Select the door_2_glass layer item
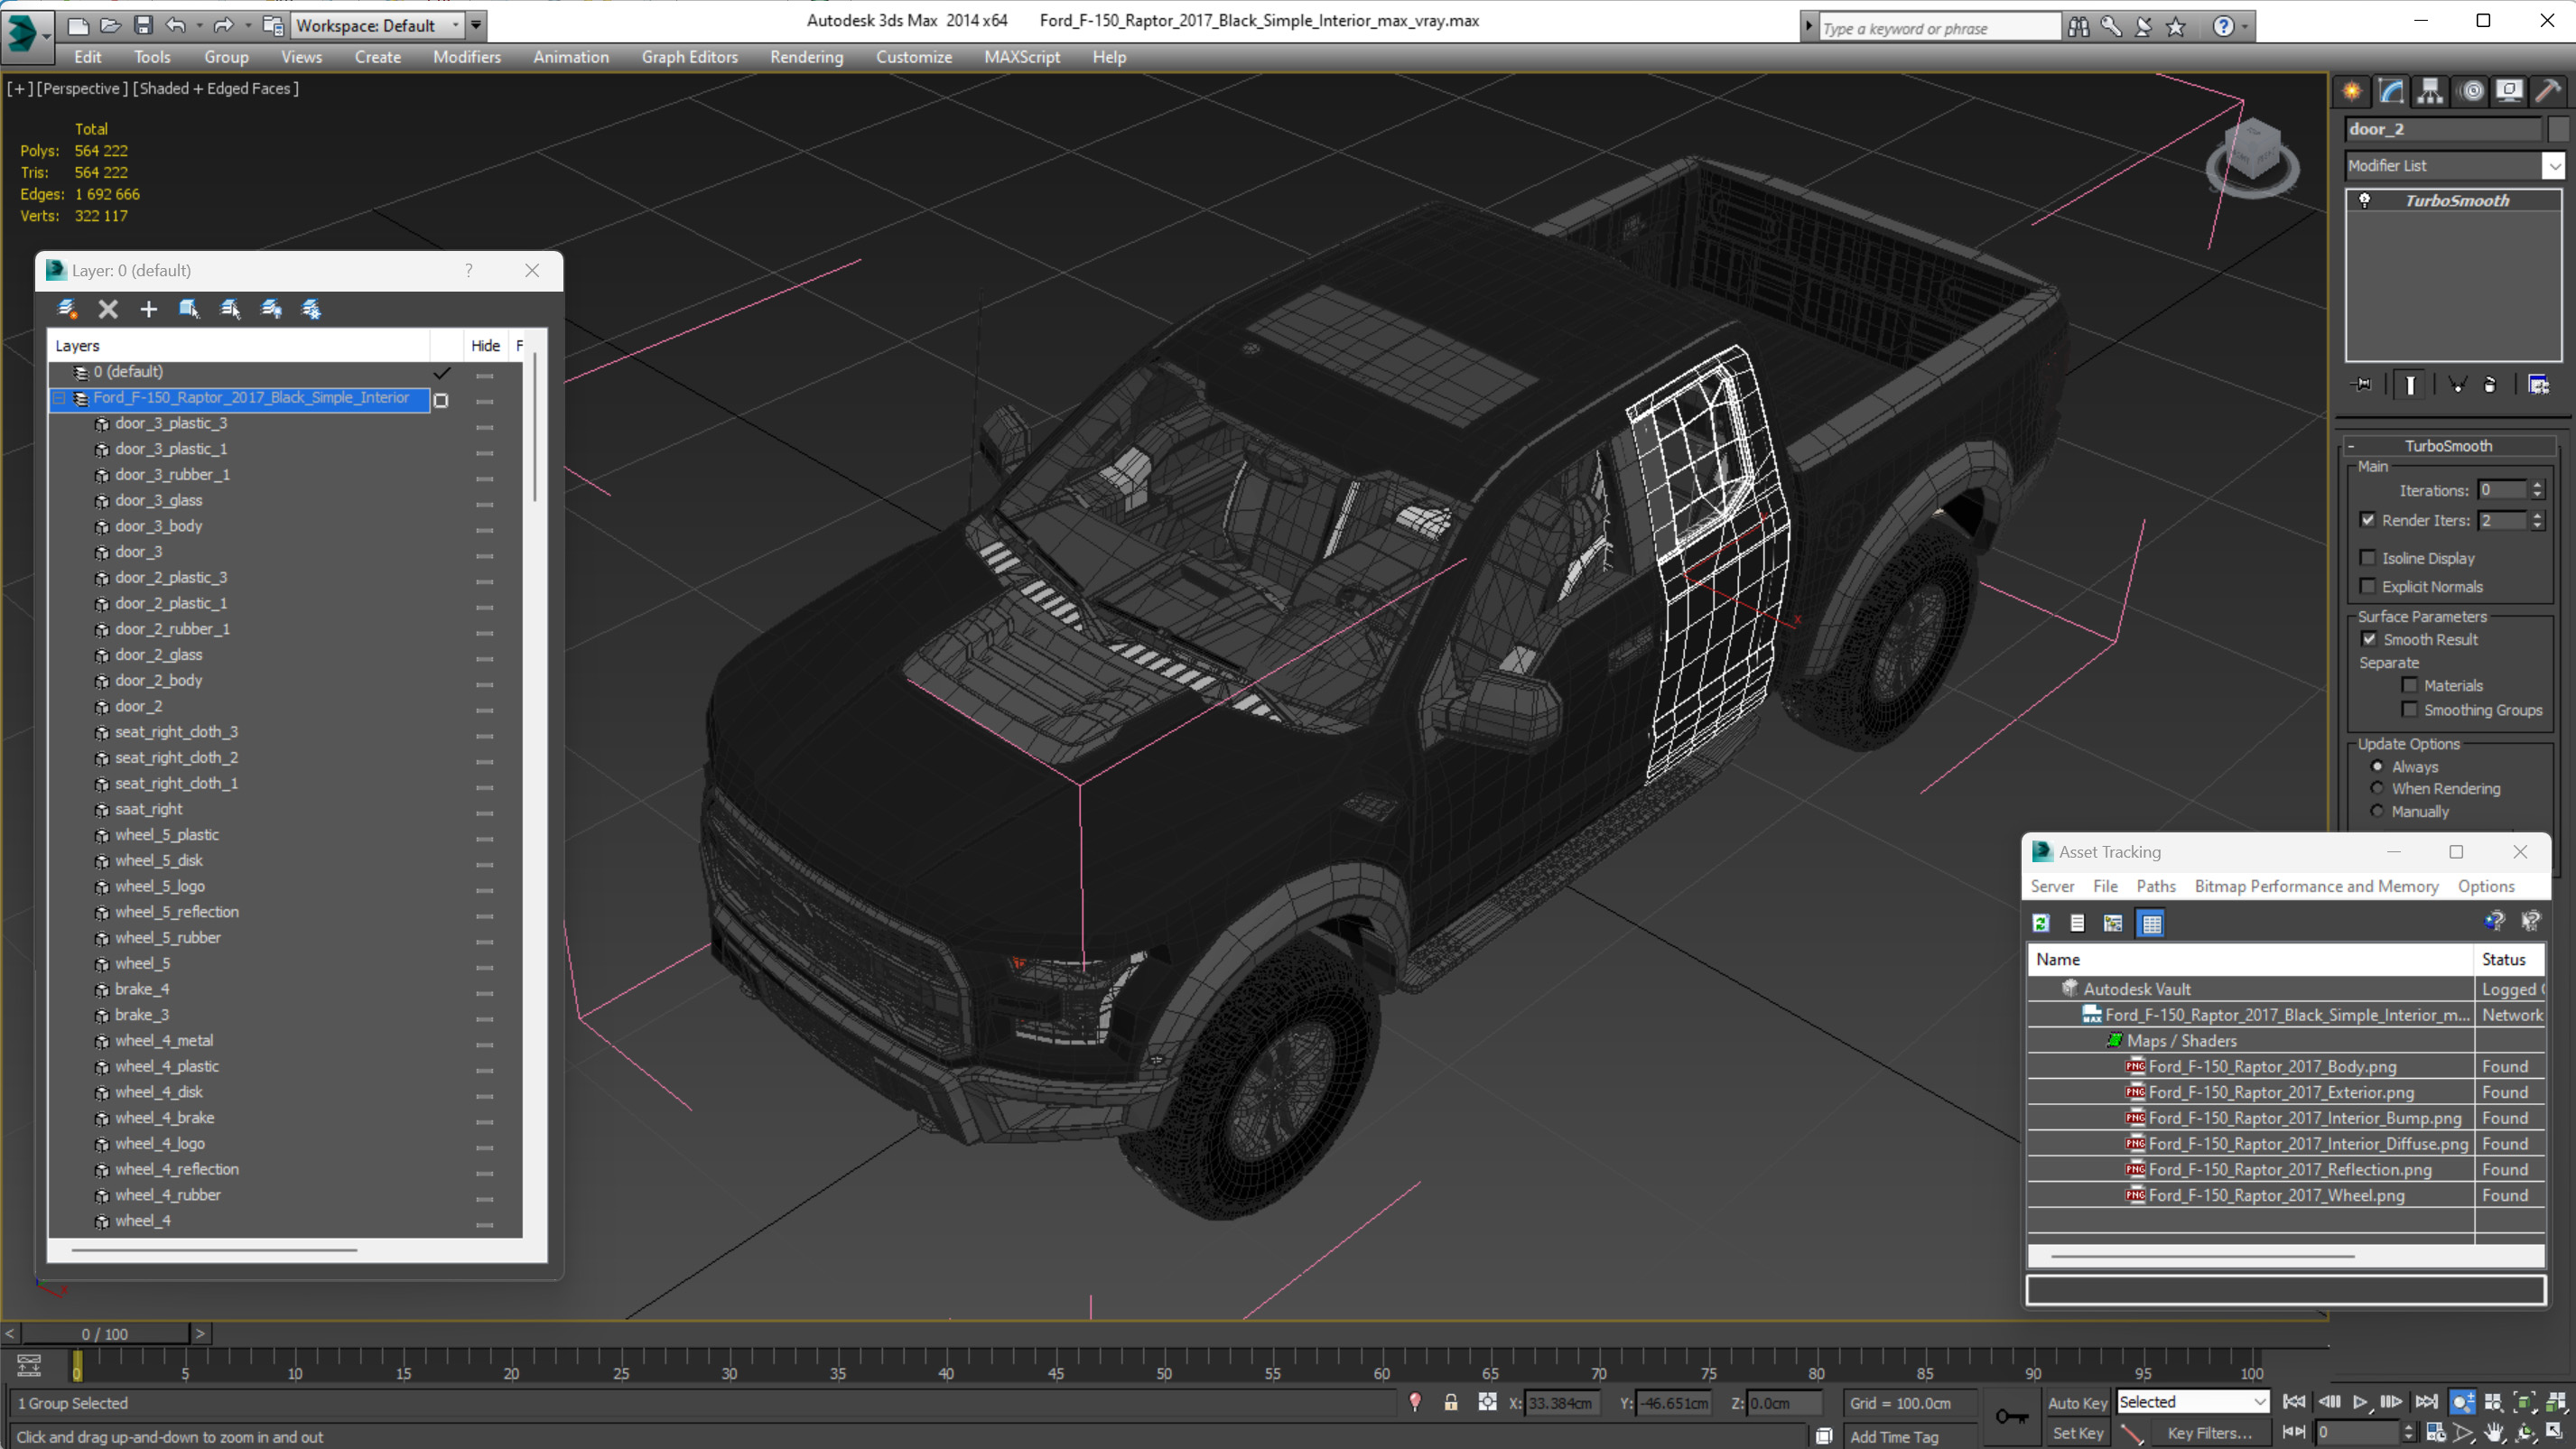This screenshot has width=2576, height=1449. coord(158,654)
